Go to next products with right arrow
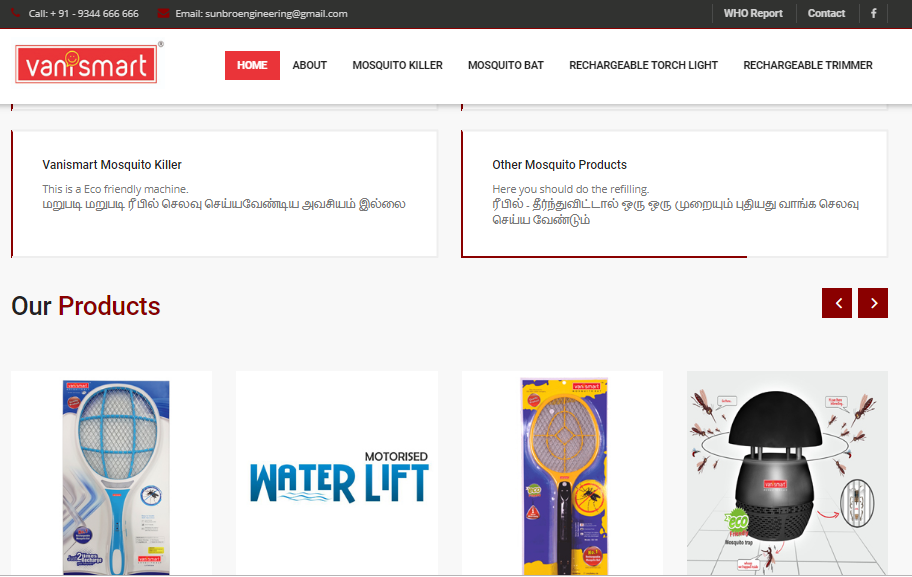The width and height of the screenshot is (912, 577). 873,303
